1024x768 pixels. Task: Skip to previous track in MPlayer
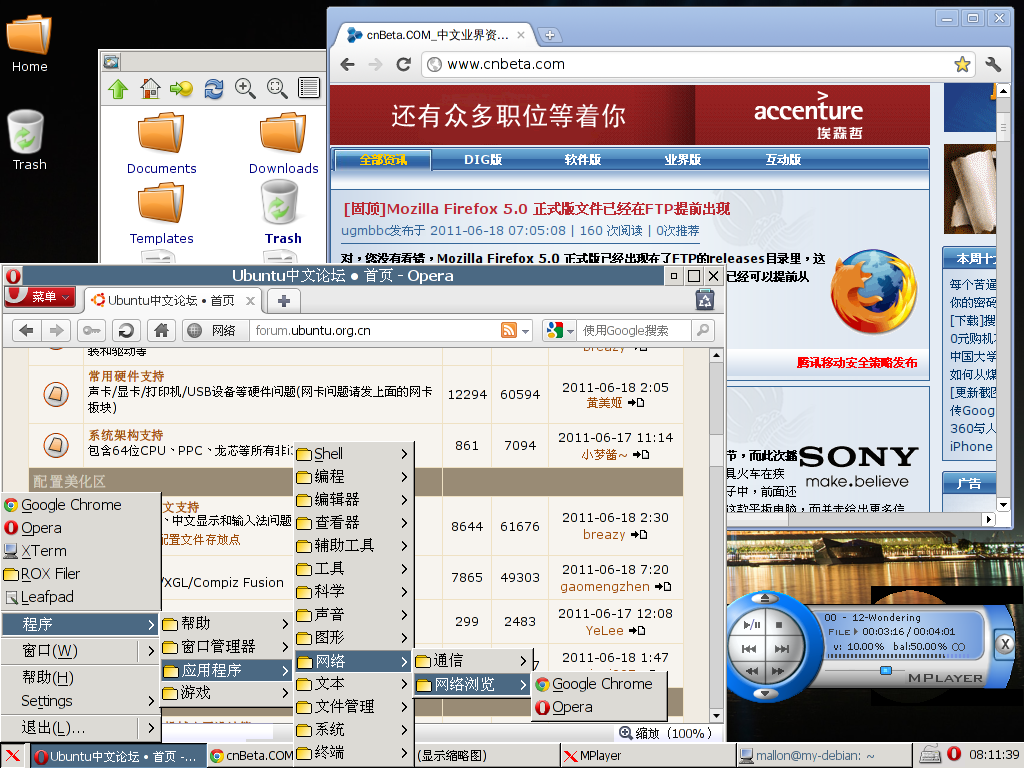point(749,648)
